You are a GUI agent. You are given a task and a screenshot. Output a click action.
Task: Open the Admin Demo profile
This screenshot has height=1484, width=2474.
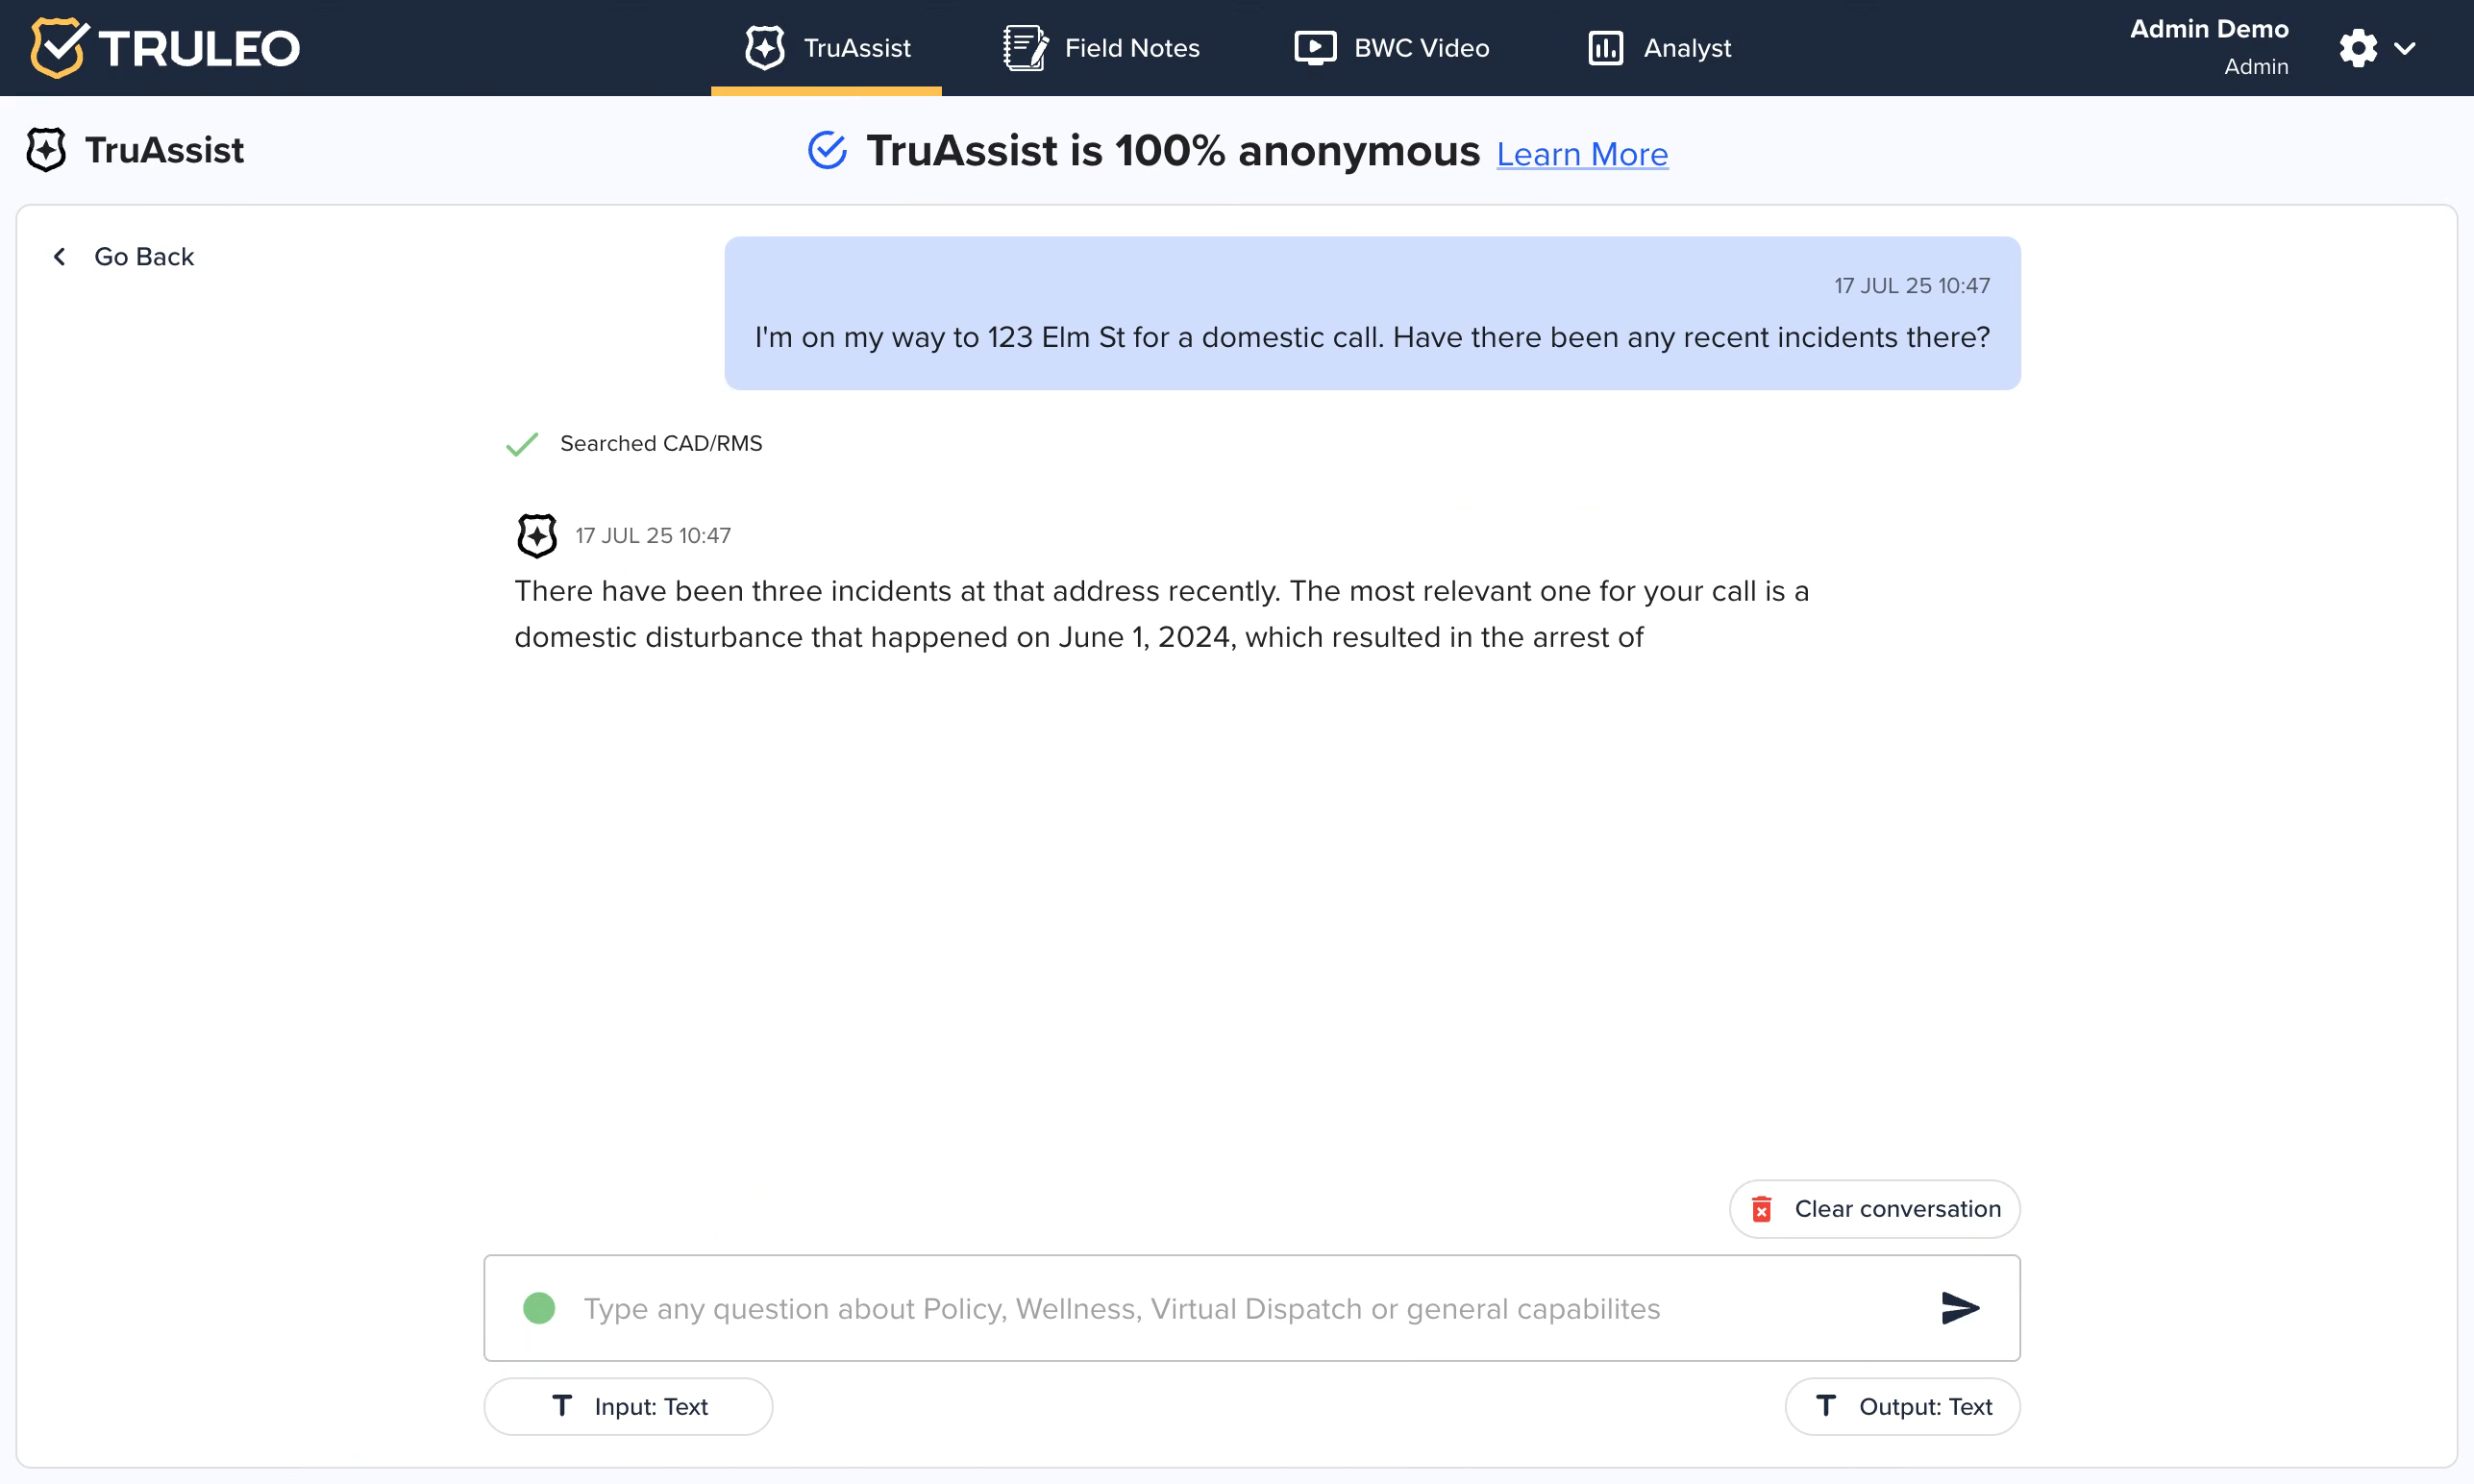pyautogui.click(x=2208, y=46)
